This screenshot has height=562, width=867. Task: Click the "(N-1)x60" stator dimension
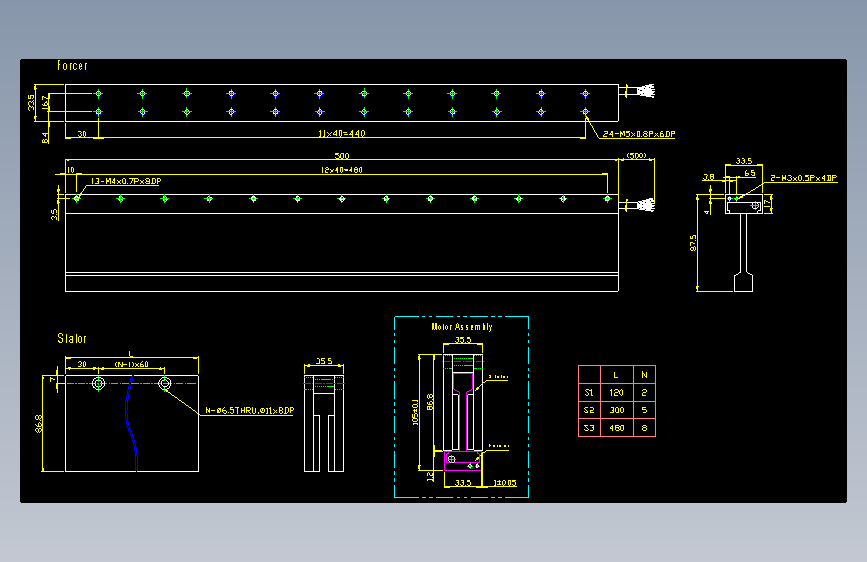132,364
